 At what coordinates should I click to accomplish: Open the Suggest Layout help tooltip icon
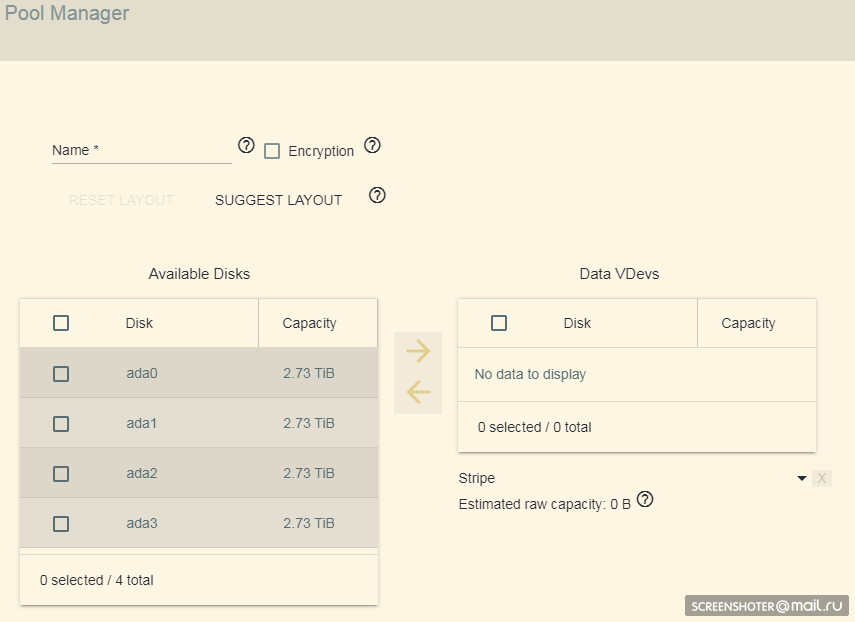377,195
